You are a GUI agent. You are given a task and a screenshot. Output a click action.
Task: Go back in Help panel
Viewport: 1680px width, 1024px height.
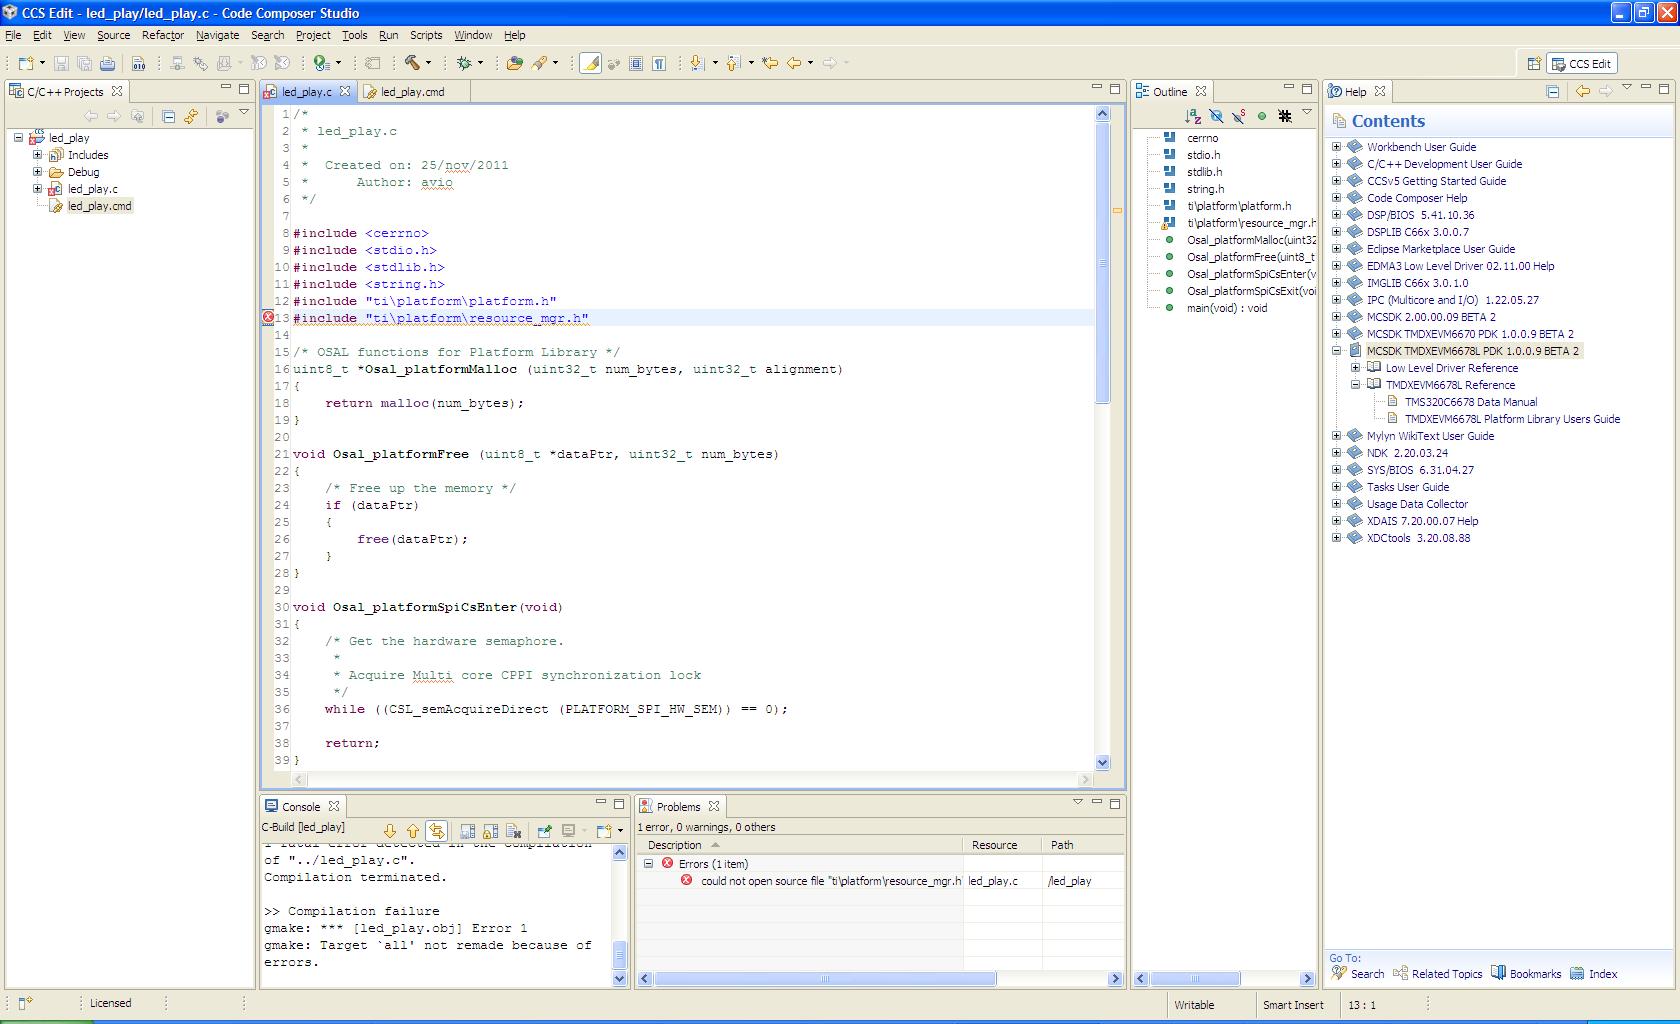click(1582, 91)
